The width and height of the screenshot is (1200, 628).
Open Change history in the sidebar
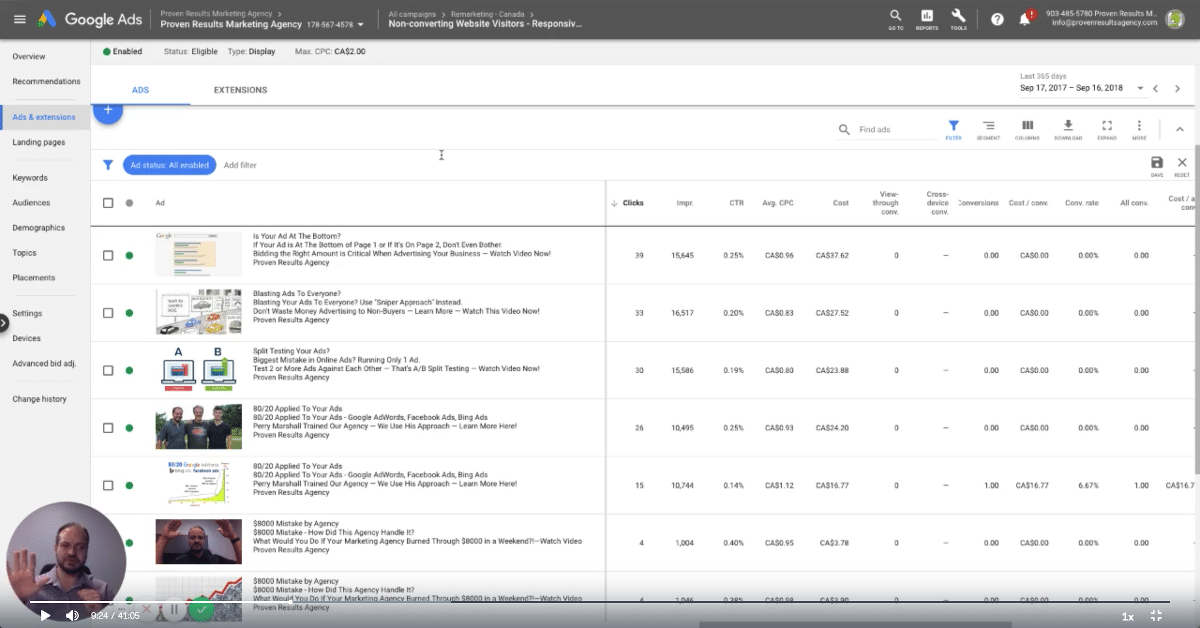(40, 399)
